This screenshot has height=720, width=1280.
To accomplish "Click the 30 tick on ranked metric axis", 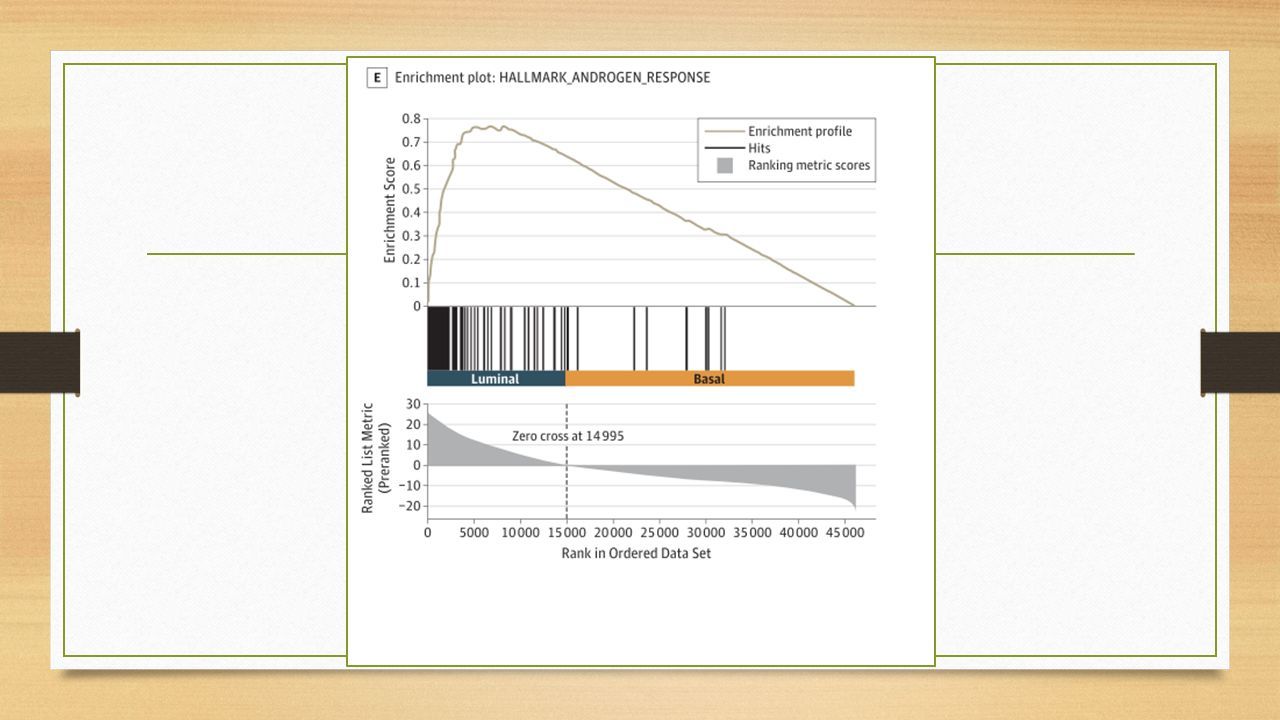I will pos(414,404).
